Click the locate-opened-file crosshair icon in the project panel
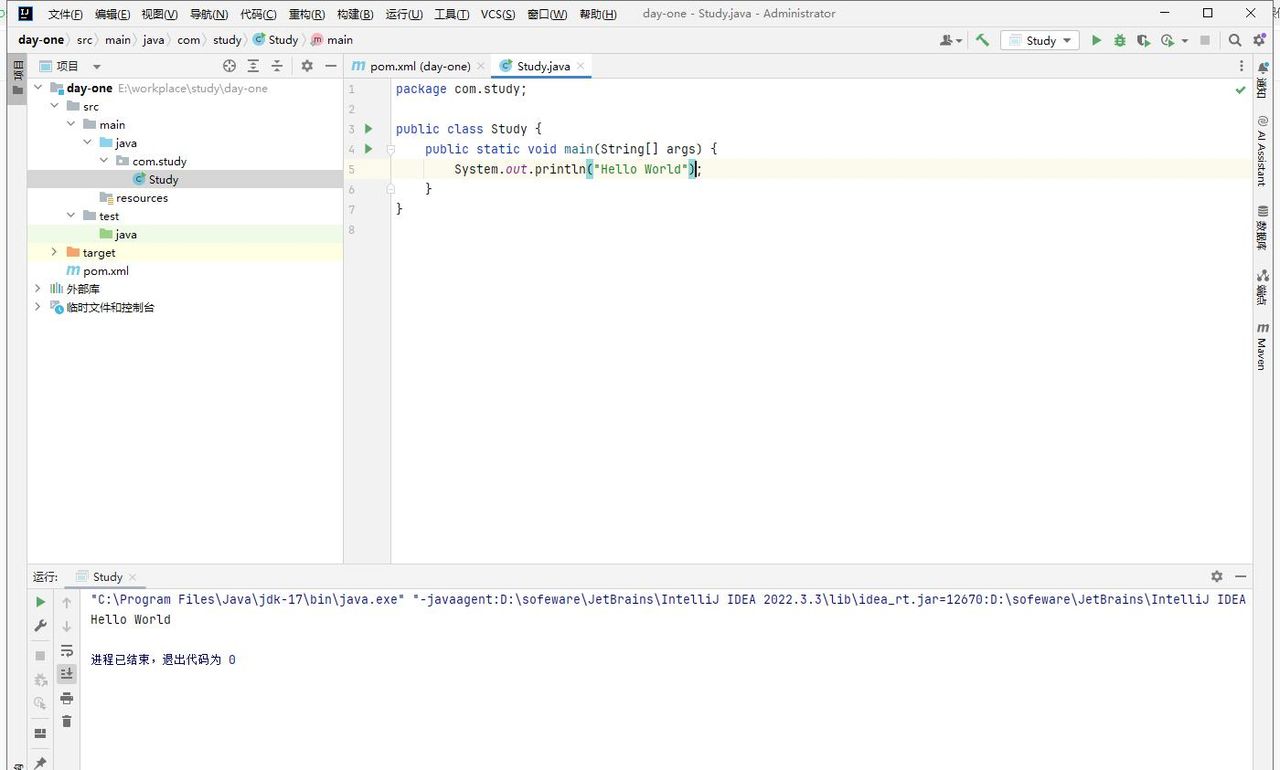The image size is (1280, 770). click(229, 66)
